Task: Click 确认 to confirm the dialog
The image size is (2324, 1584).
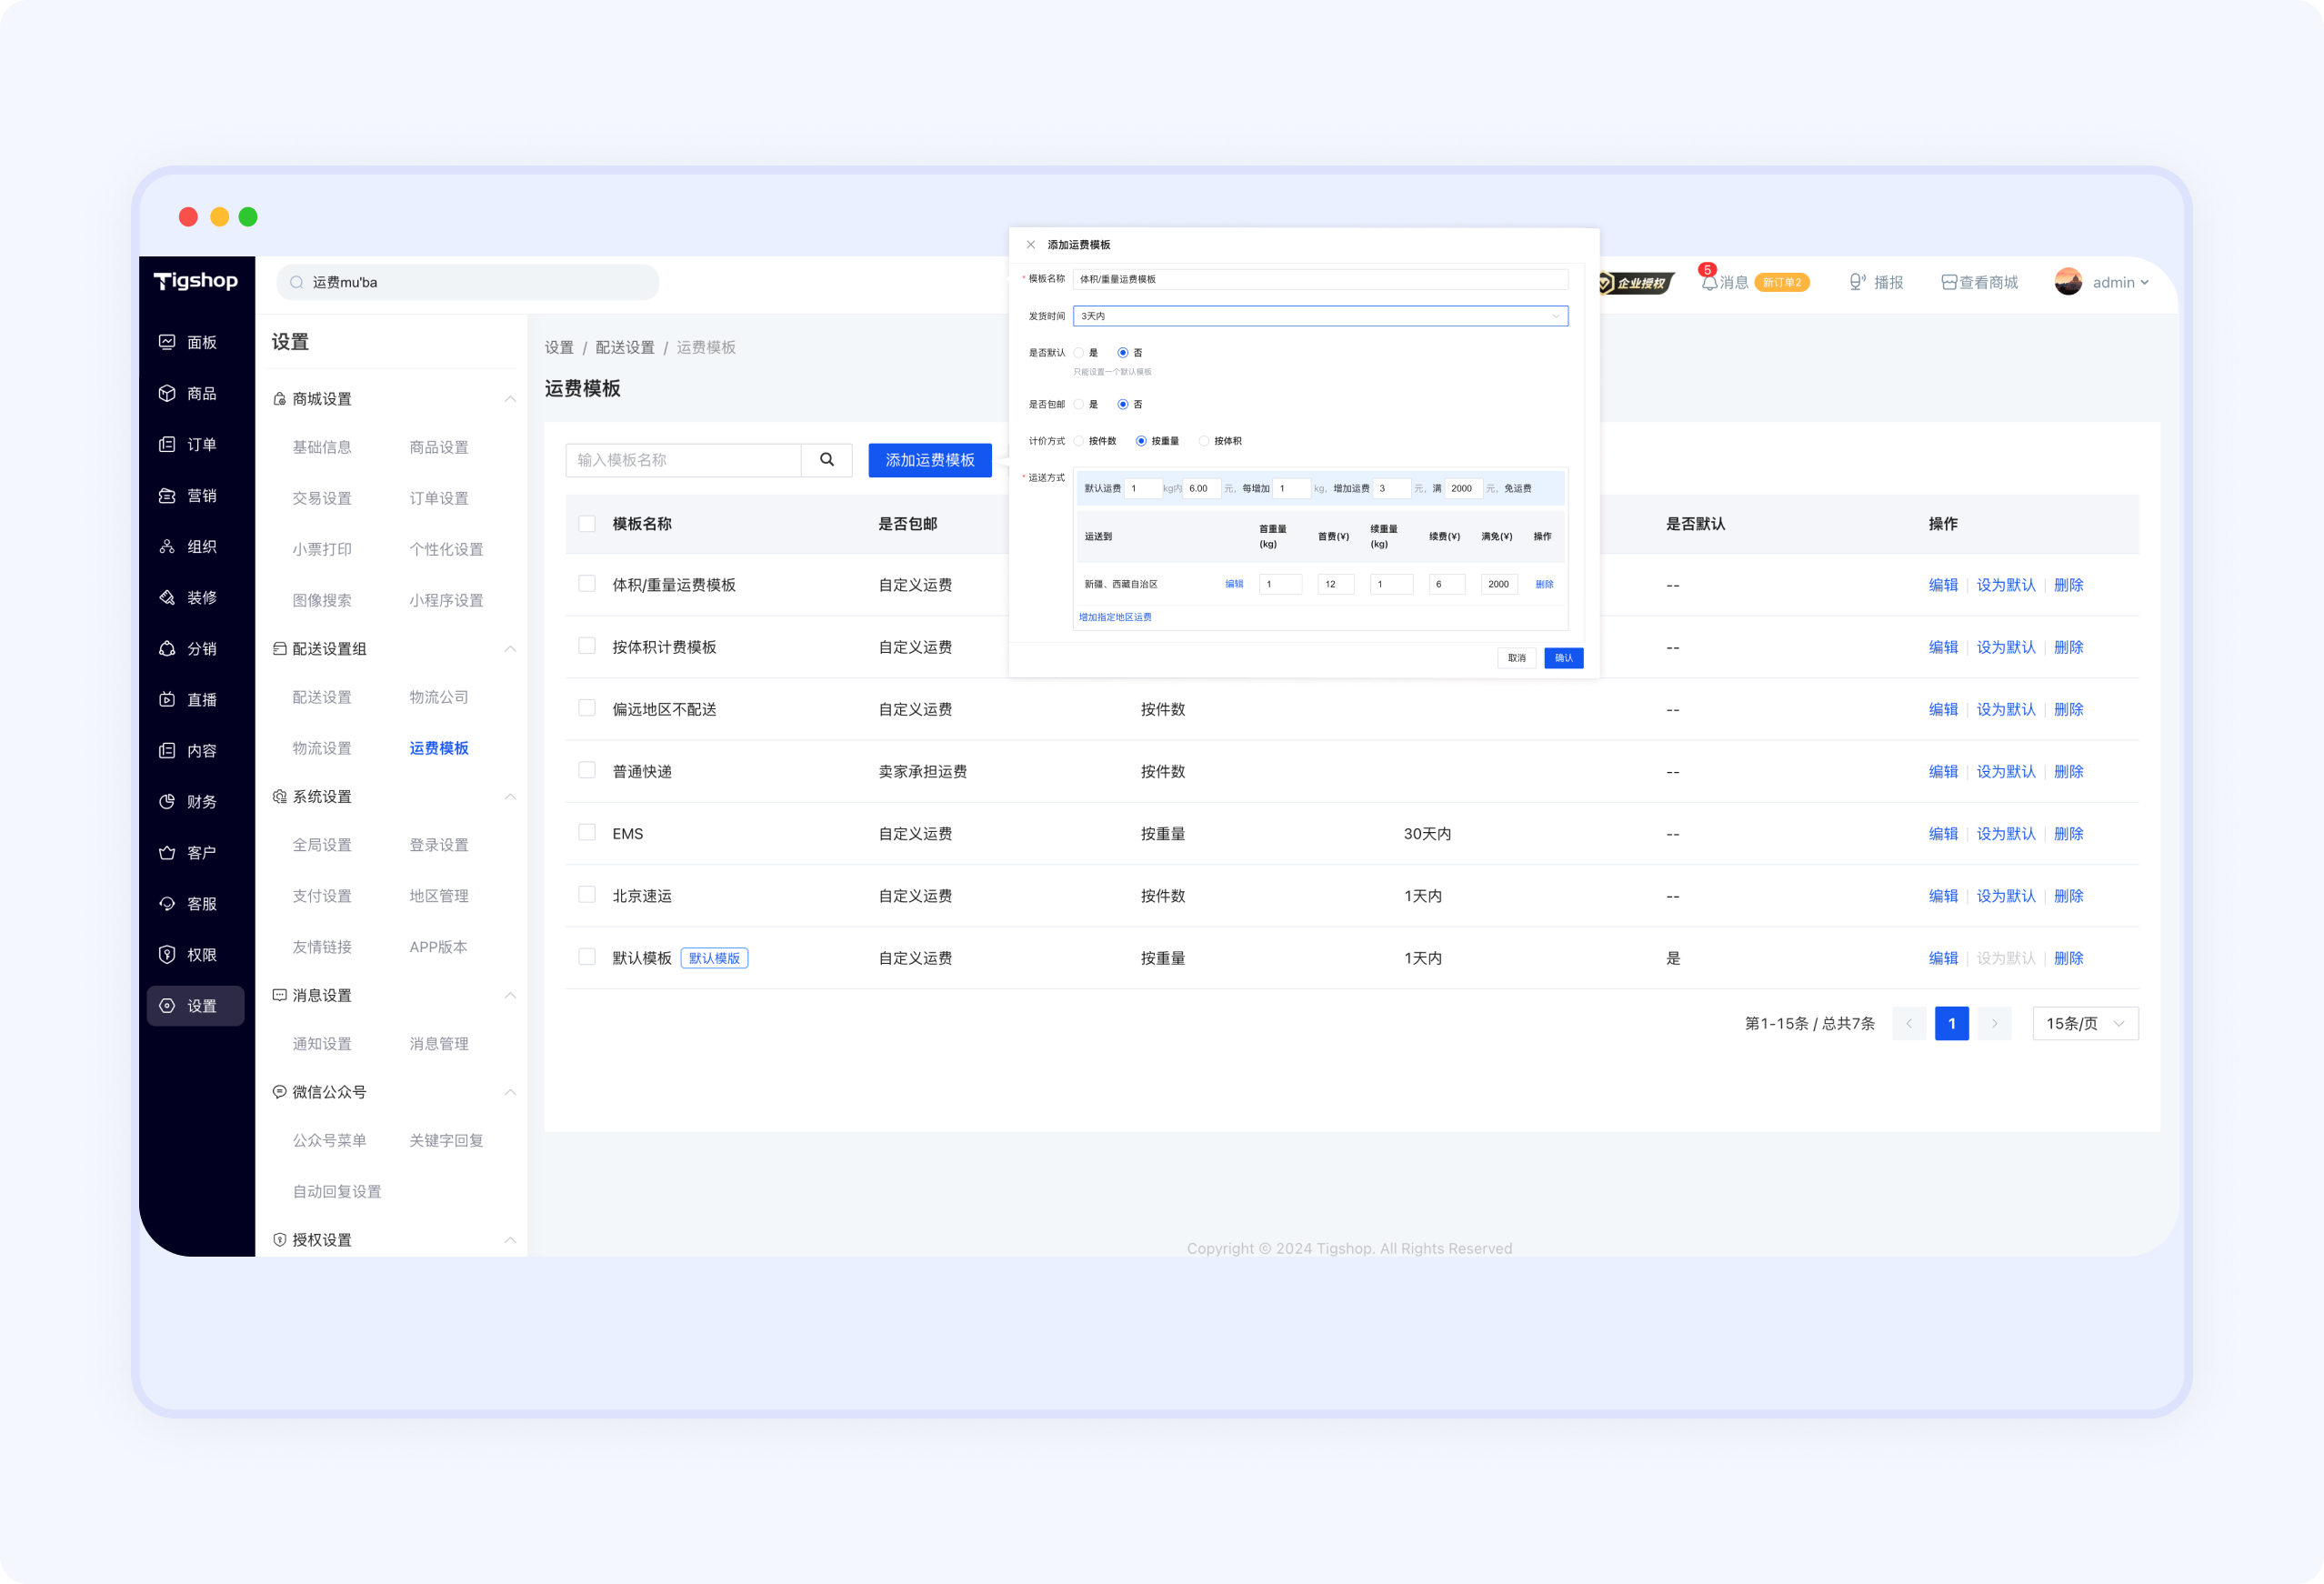Action: [x=1563, y=658]
